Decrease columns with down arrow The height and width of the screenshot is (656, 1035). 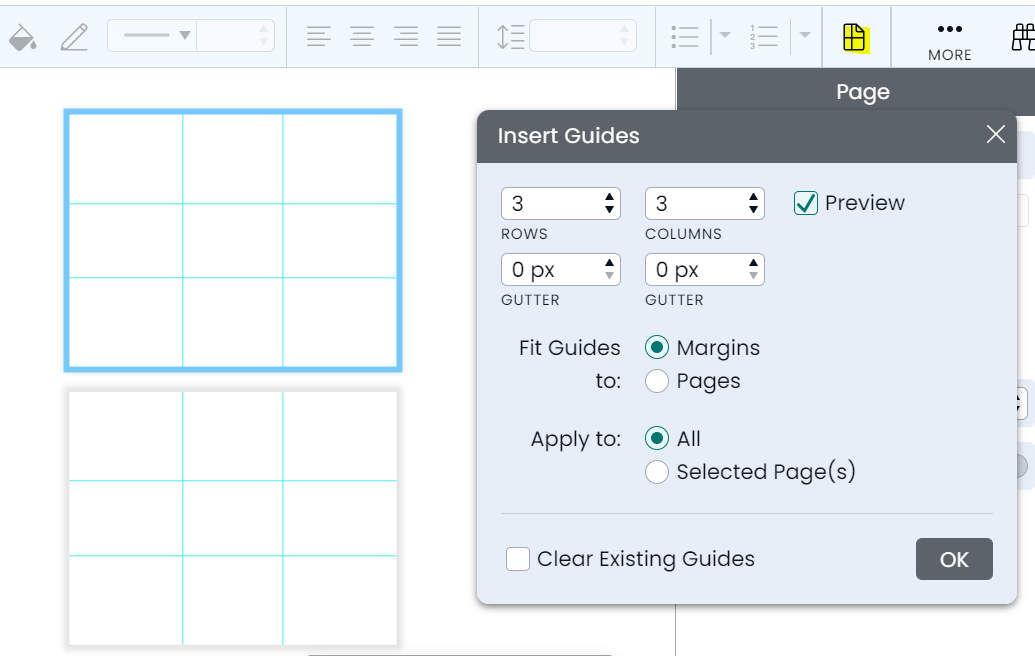[x=753, y=210]
